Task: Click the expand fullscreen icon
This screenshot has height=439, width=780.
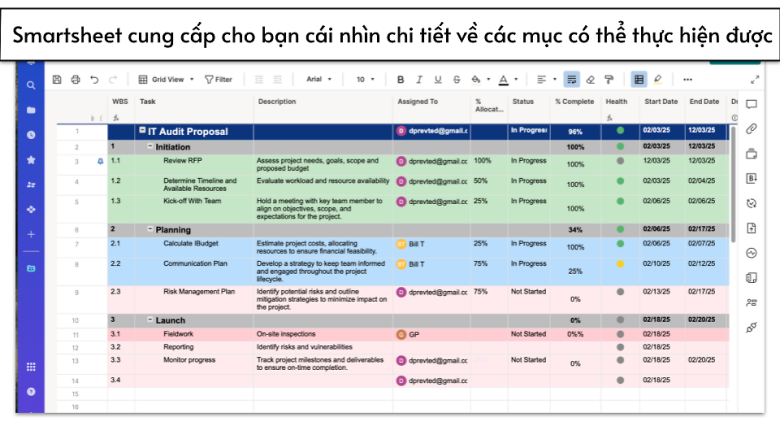Action: click(755, 80)
